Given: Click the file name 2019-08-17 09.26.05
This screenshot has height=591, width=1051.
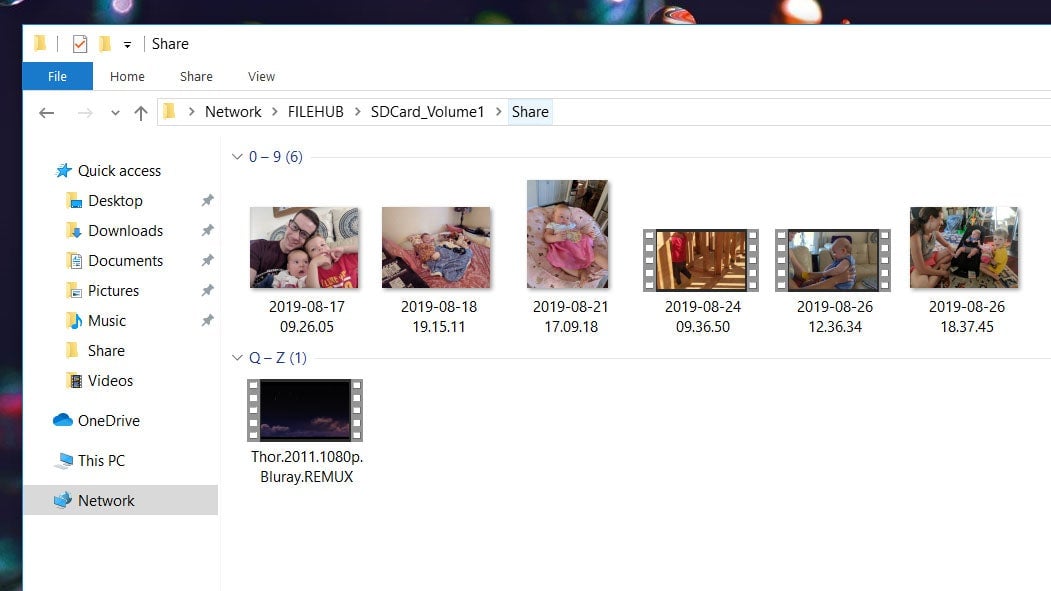Looking at the screenshot, I should (x=307, y=317).
